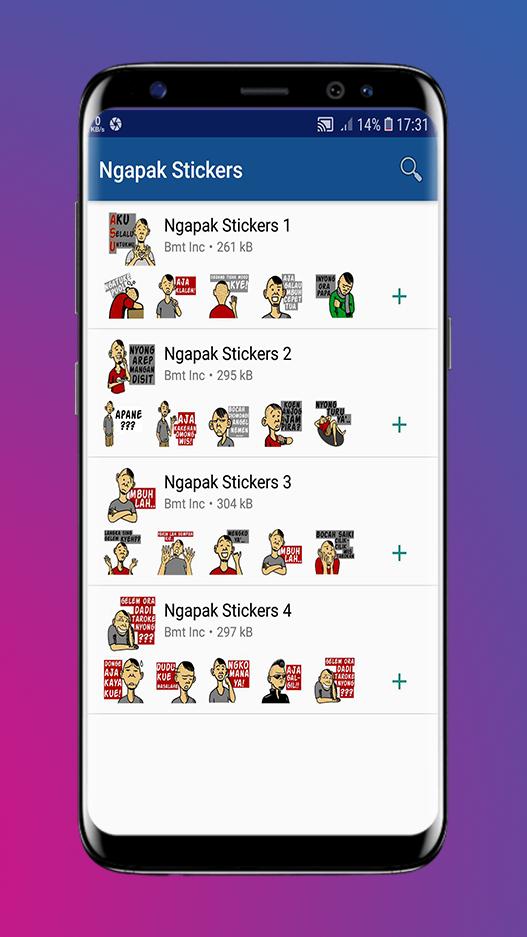Open Ngapak Stickers 4 title
This screenshot has width=527, height=937.
point(228,611)
